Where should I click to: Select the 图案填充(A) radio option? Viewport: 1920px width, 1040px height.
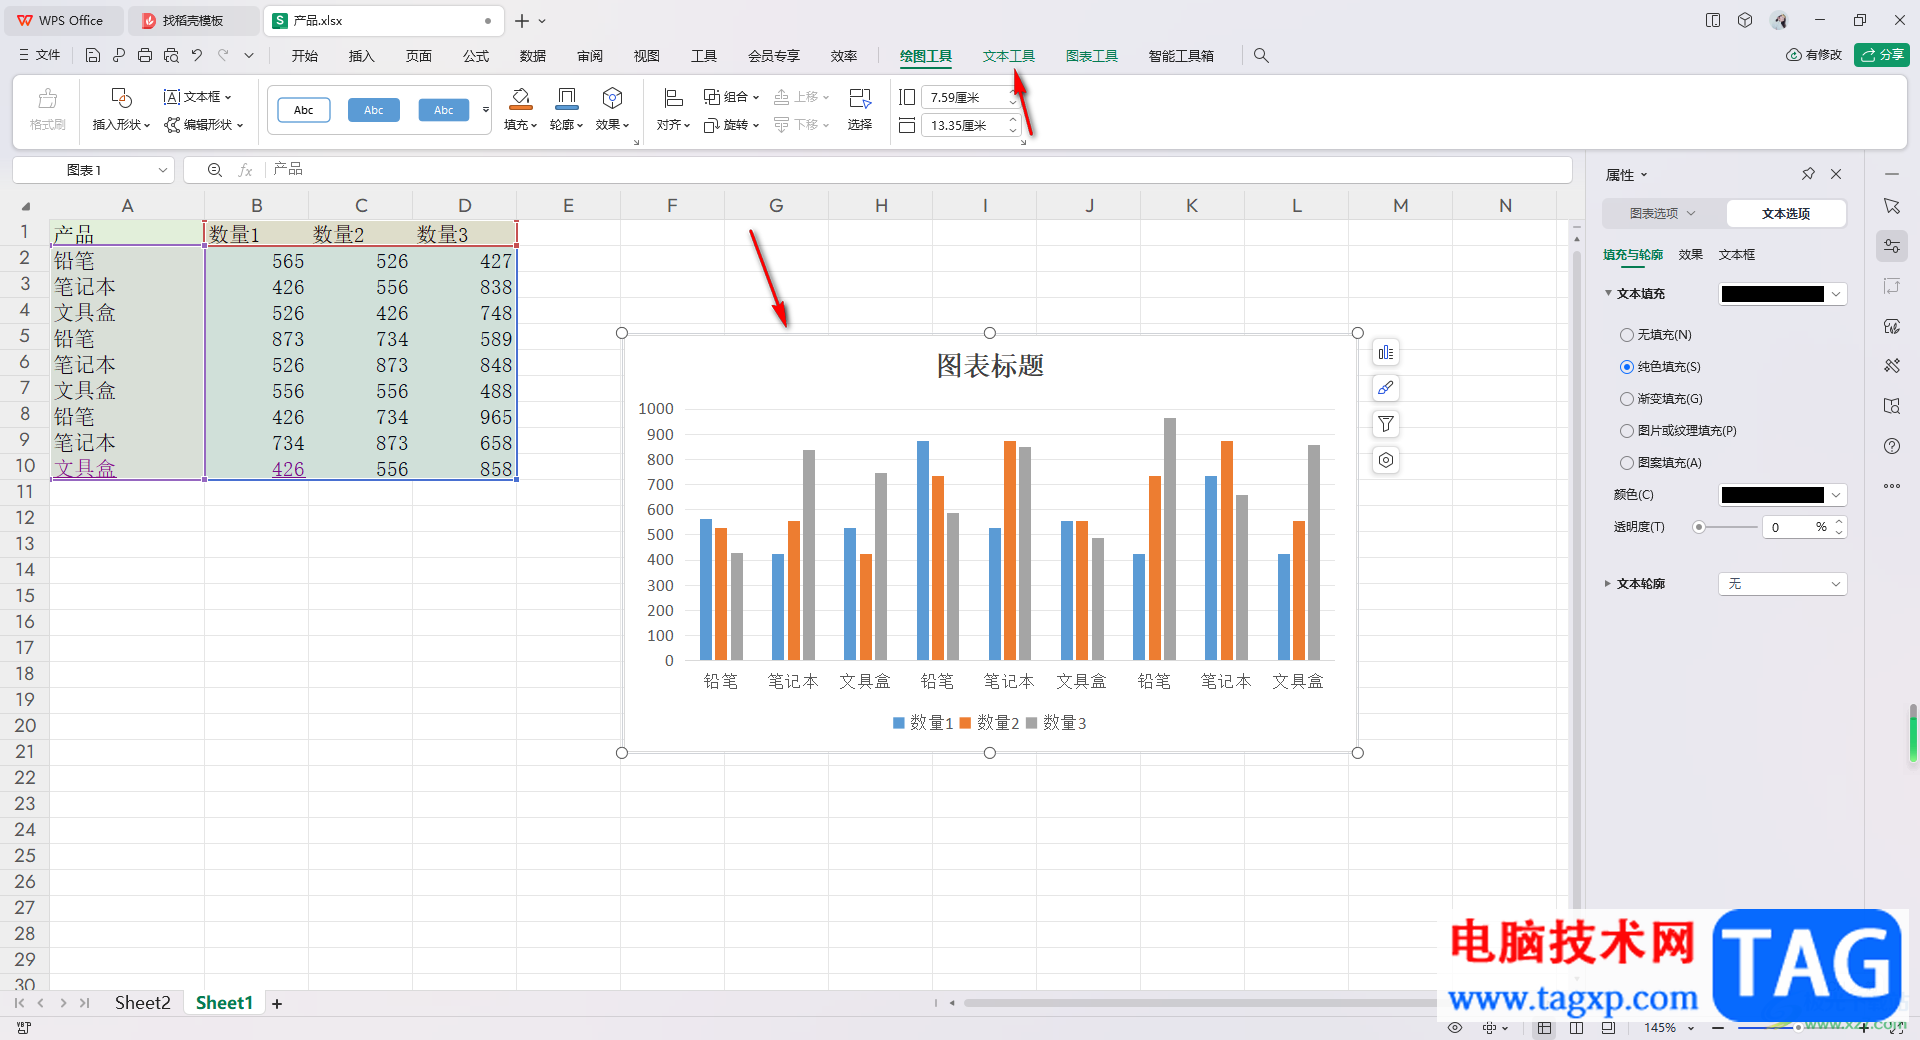(1627, 463)
